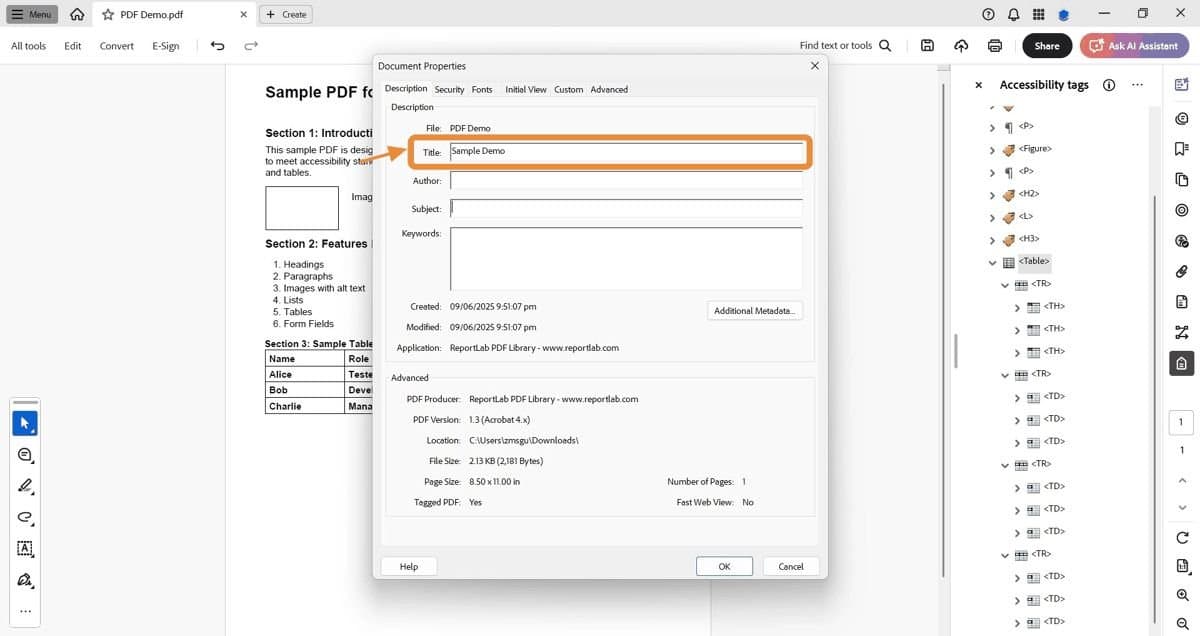Open the Accessibility tags panel icon
The height and width of the screenshot is (636, 1200).
click(1181, 362)
